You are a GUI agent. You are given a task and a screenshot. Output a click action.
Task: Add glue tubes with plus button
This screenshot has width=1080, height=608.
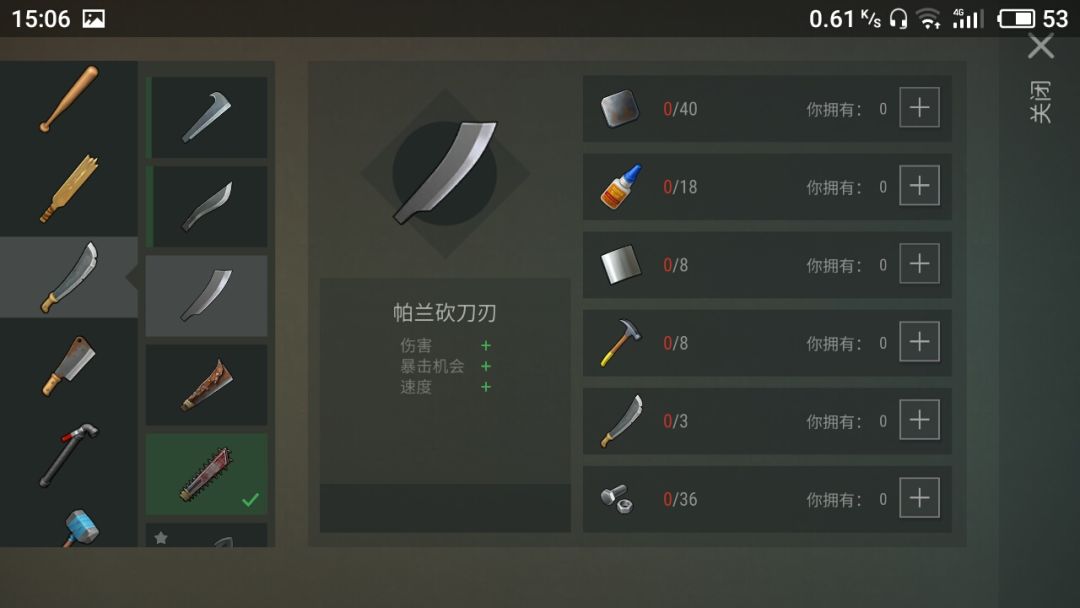coord(920,185)
